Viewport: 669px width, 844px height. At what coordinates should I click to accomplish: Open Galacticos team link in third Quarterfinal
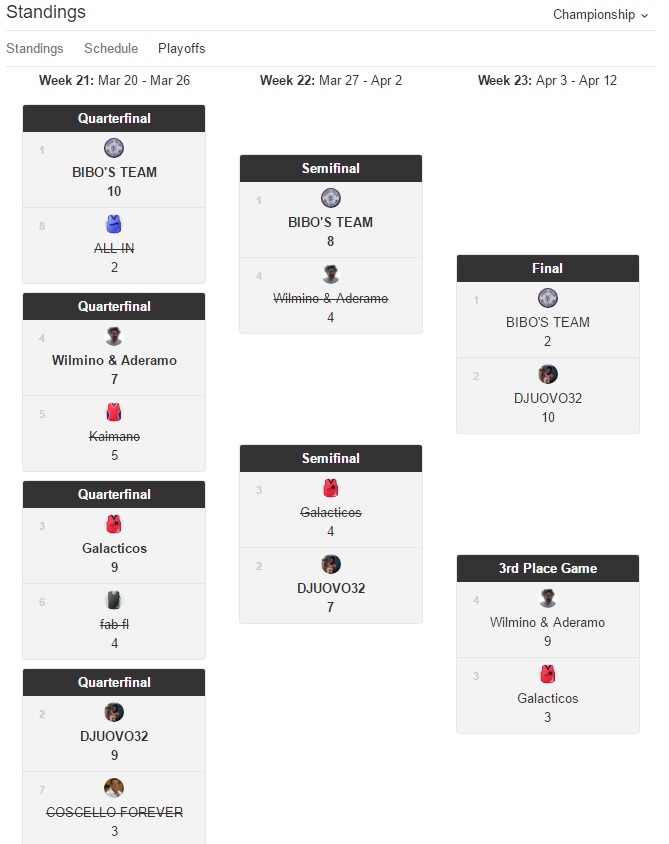pyautogui.click(x=114, y=548)
